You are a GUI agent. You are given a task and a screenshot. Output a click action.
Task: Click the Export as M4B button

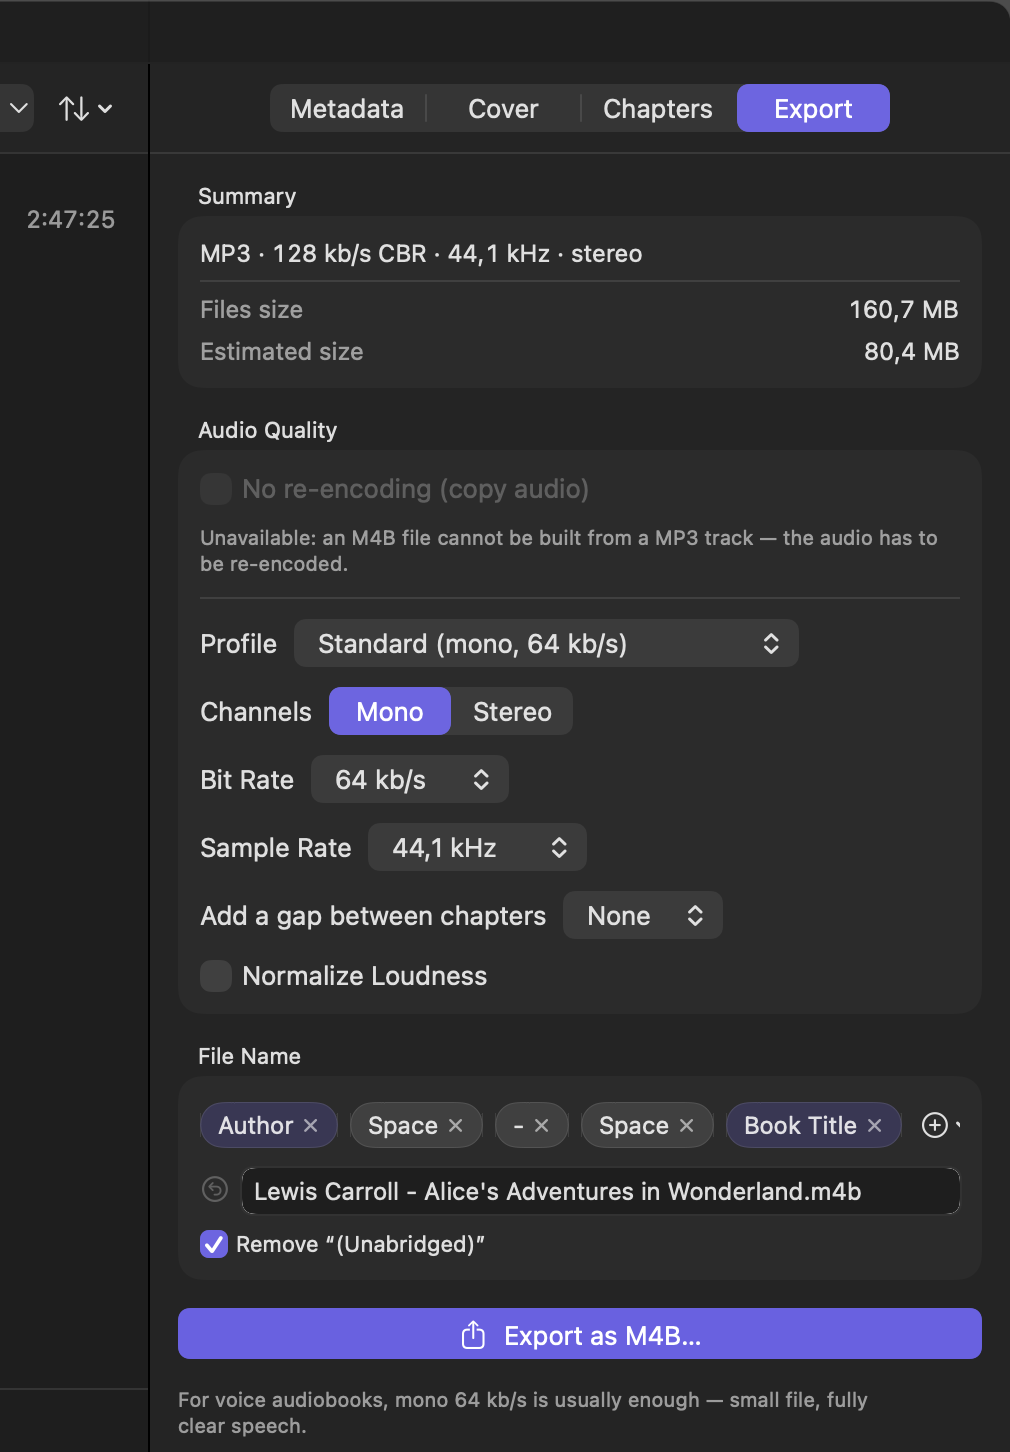[580, 1334]
